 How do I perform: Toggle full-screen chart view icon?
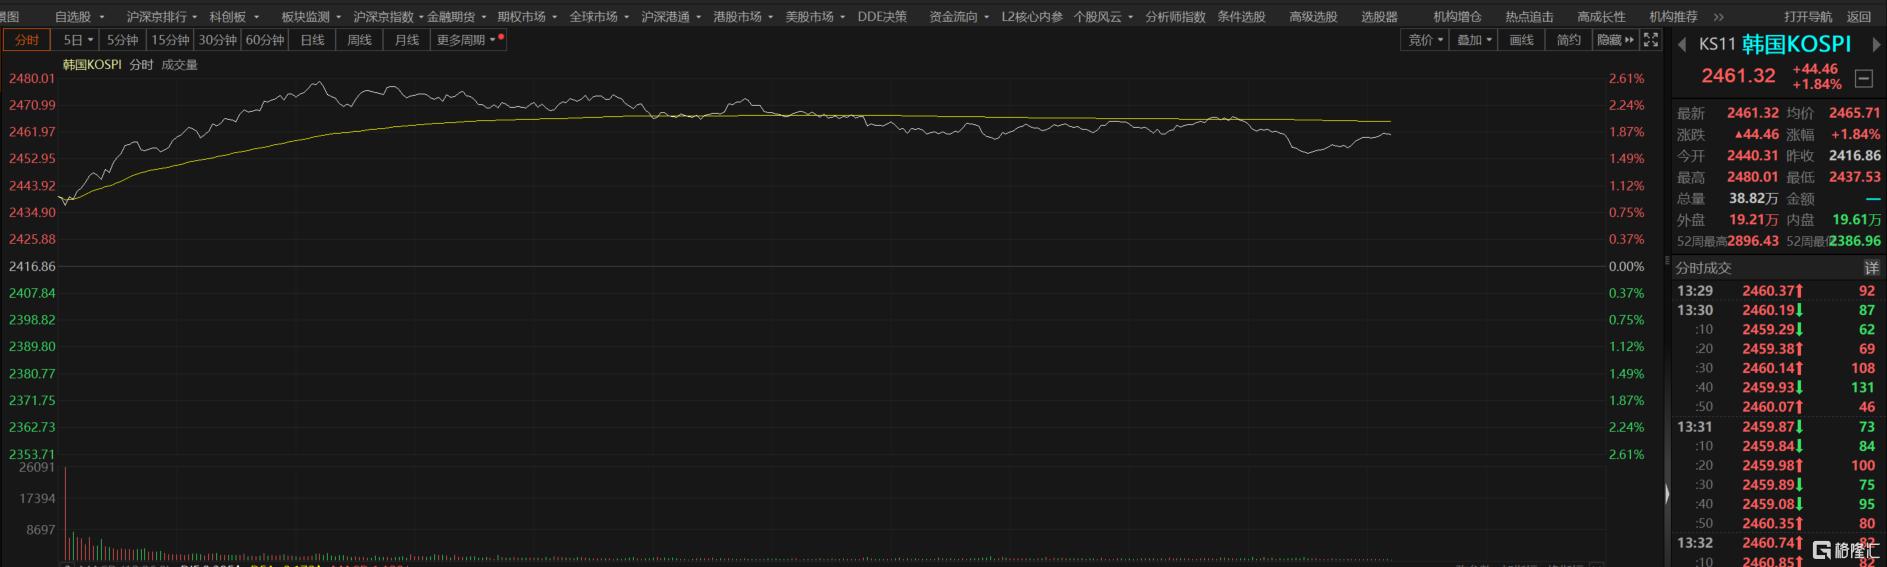(x=1651, y=40)
